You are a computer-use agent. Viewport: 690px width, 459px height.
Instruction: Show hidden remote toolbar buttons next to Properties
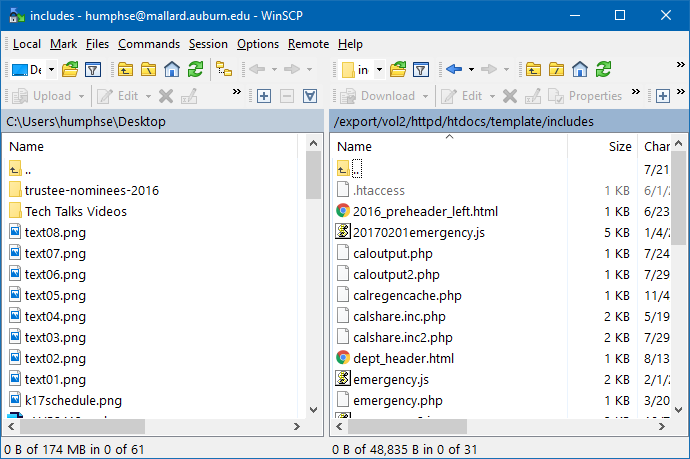pyautogui.click(x=635, y=92)
